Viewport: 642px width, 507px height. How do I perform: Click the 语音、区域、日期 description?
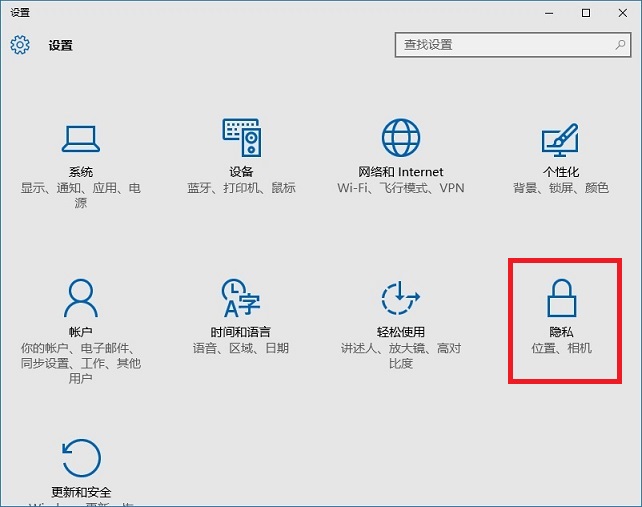[241, 348]
